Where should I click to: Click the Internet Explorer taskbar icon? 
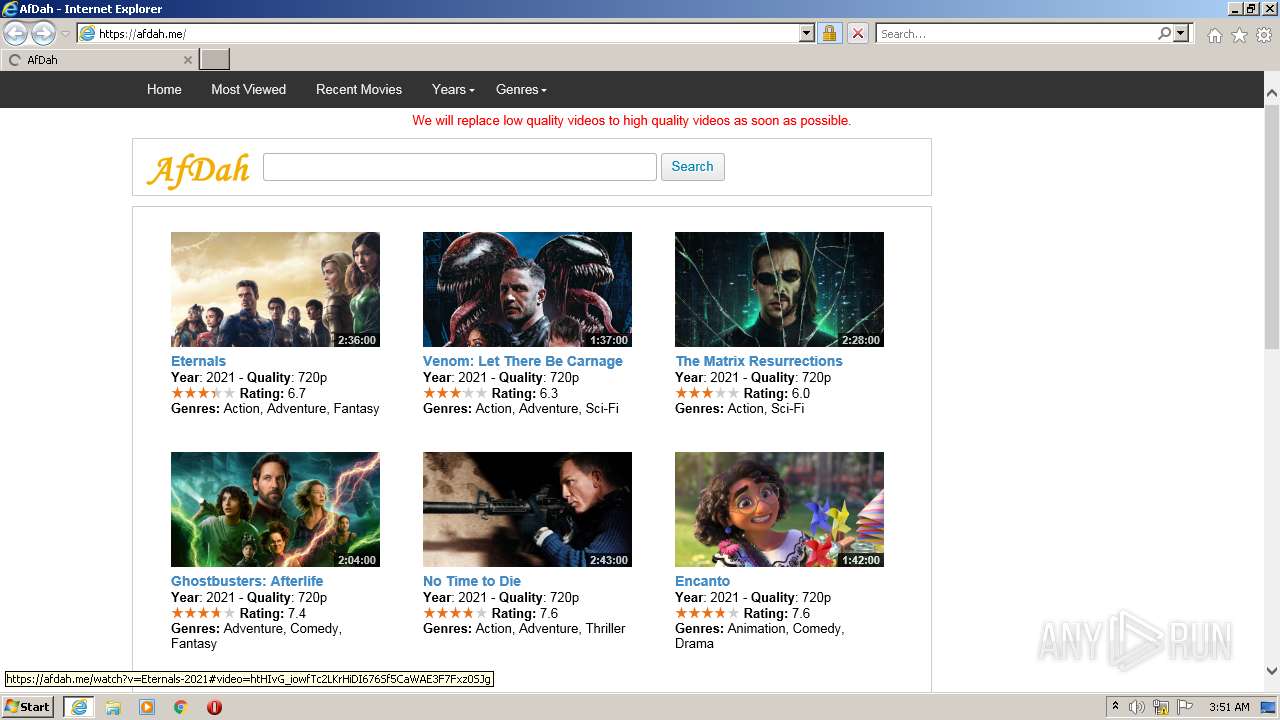coord(78,707)
